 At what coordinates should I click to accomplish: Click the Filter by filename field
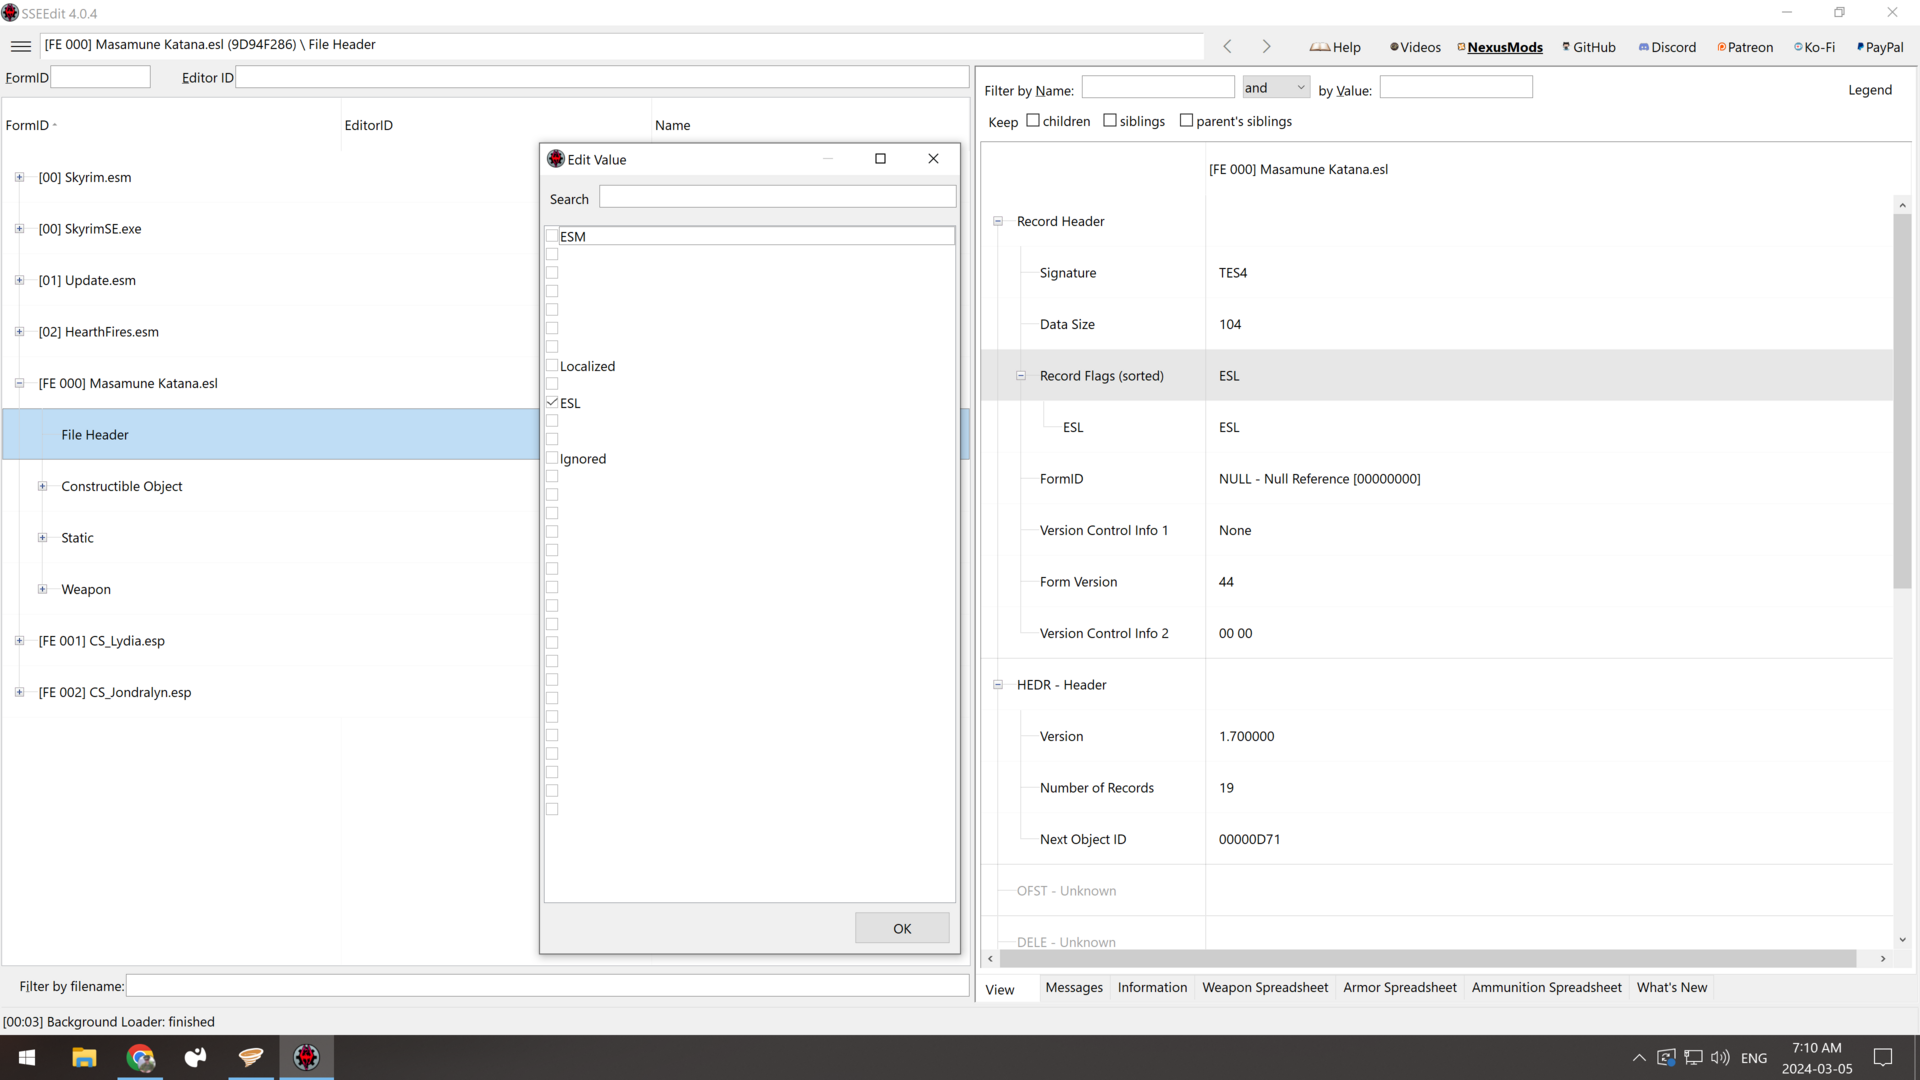pos(547,986)
